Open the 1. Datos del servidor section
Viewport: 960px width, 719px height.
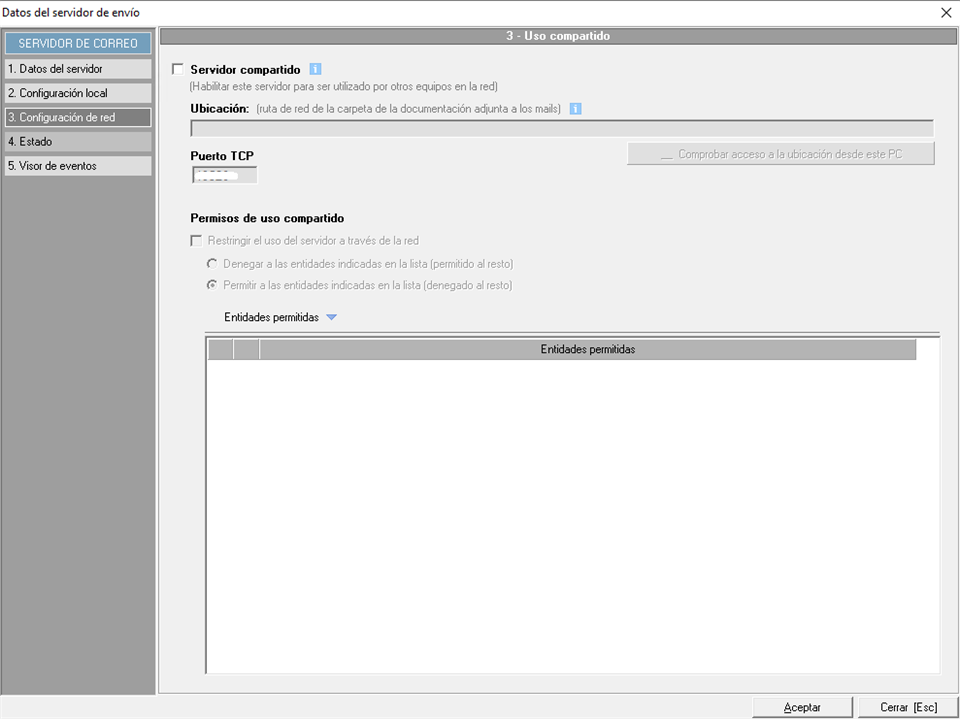78,69
